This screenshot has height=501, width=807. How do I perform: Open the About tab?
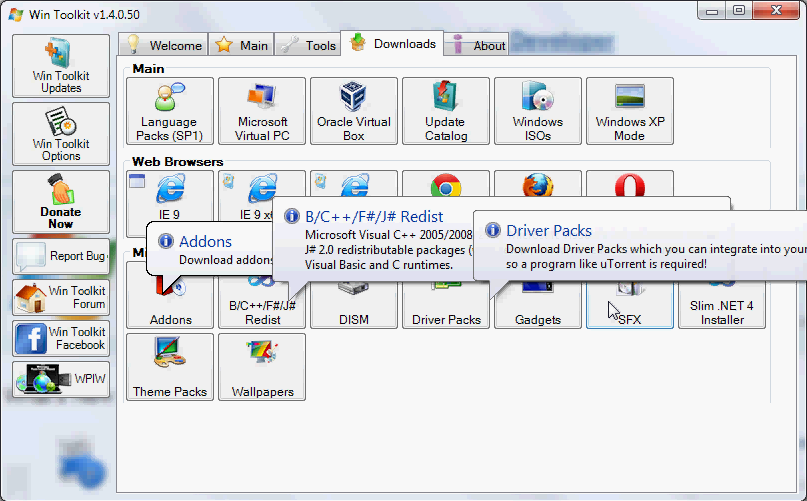coord(476,45)
